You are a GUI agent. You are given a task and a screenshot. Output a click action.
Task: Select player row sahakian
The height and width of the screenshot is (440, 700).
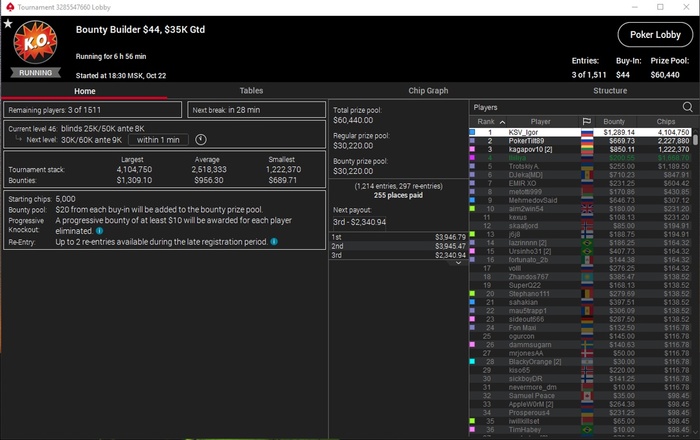580,302
